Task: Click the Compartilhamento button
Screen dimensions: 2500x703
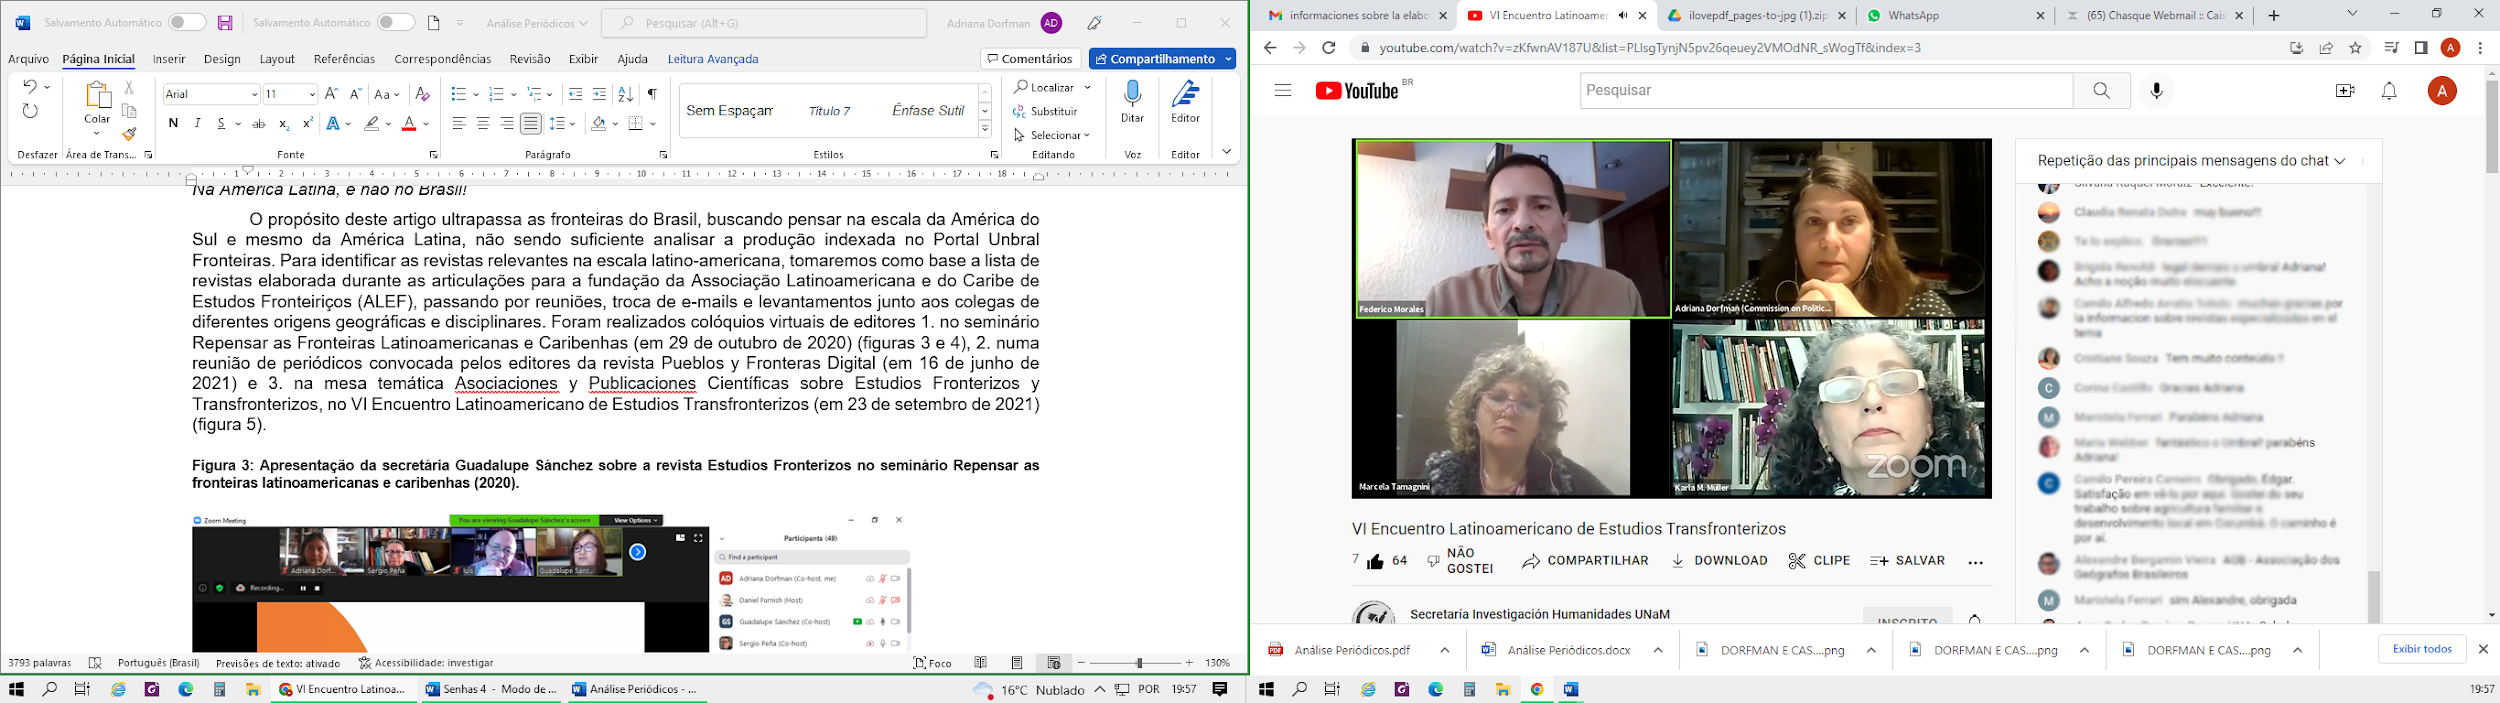Action: 1162,59
